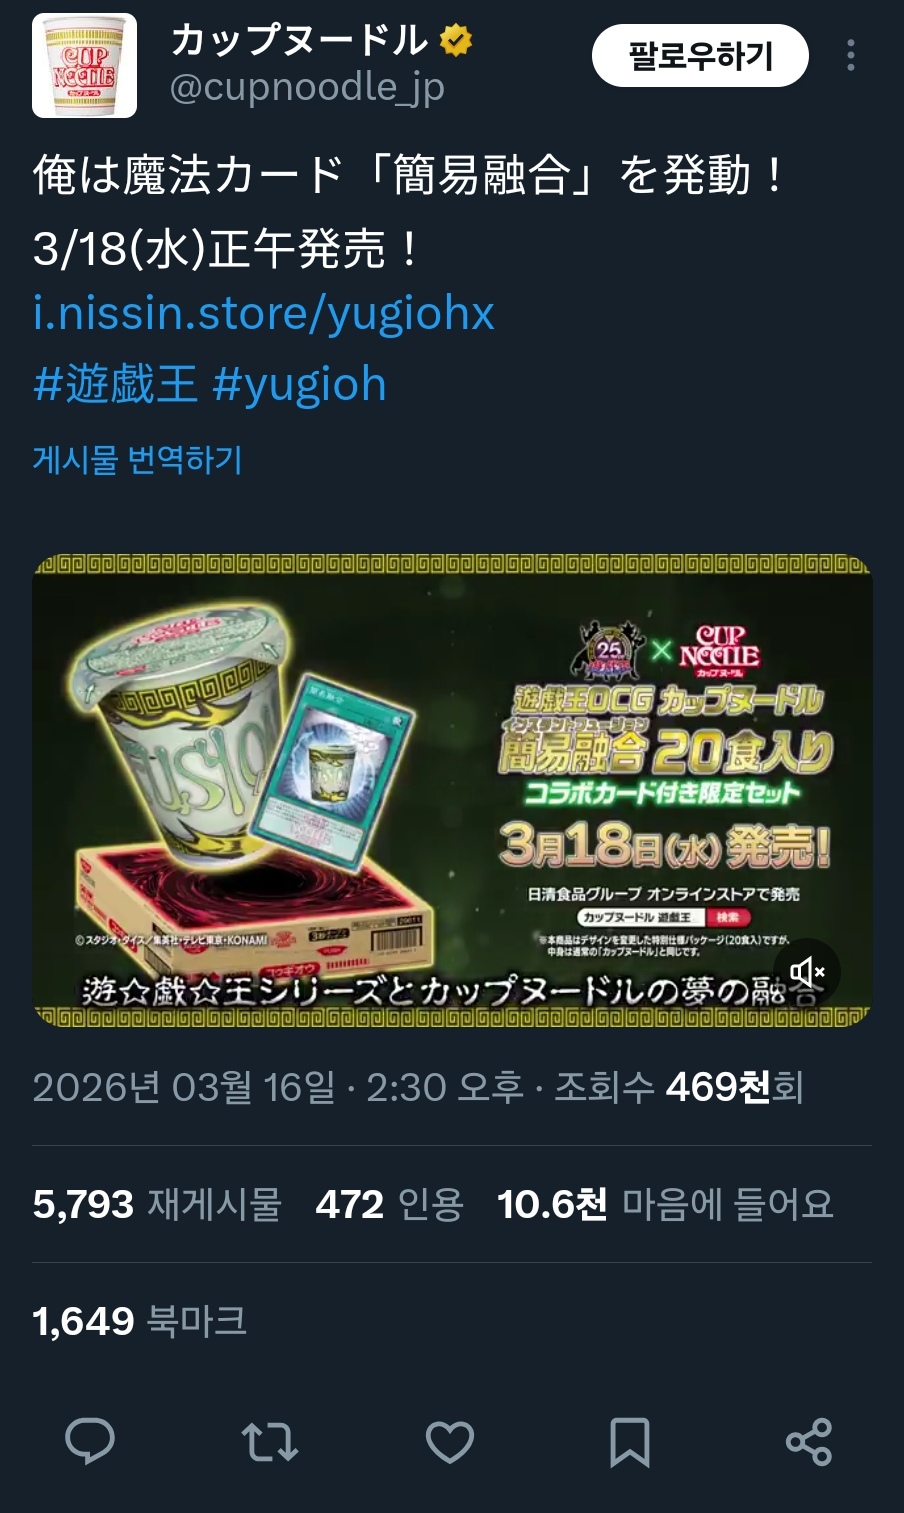
Task: Click the 팔로우하기 follow button
Action: coord(700,56)
